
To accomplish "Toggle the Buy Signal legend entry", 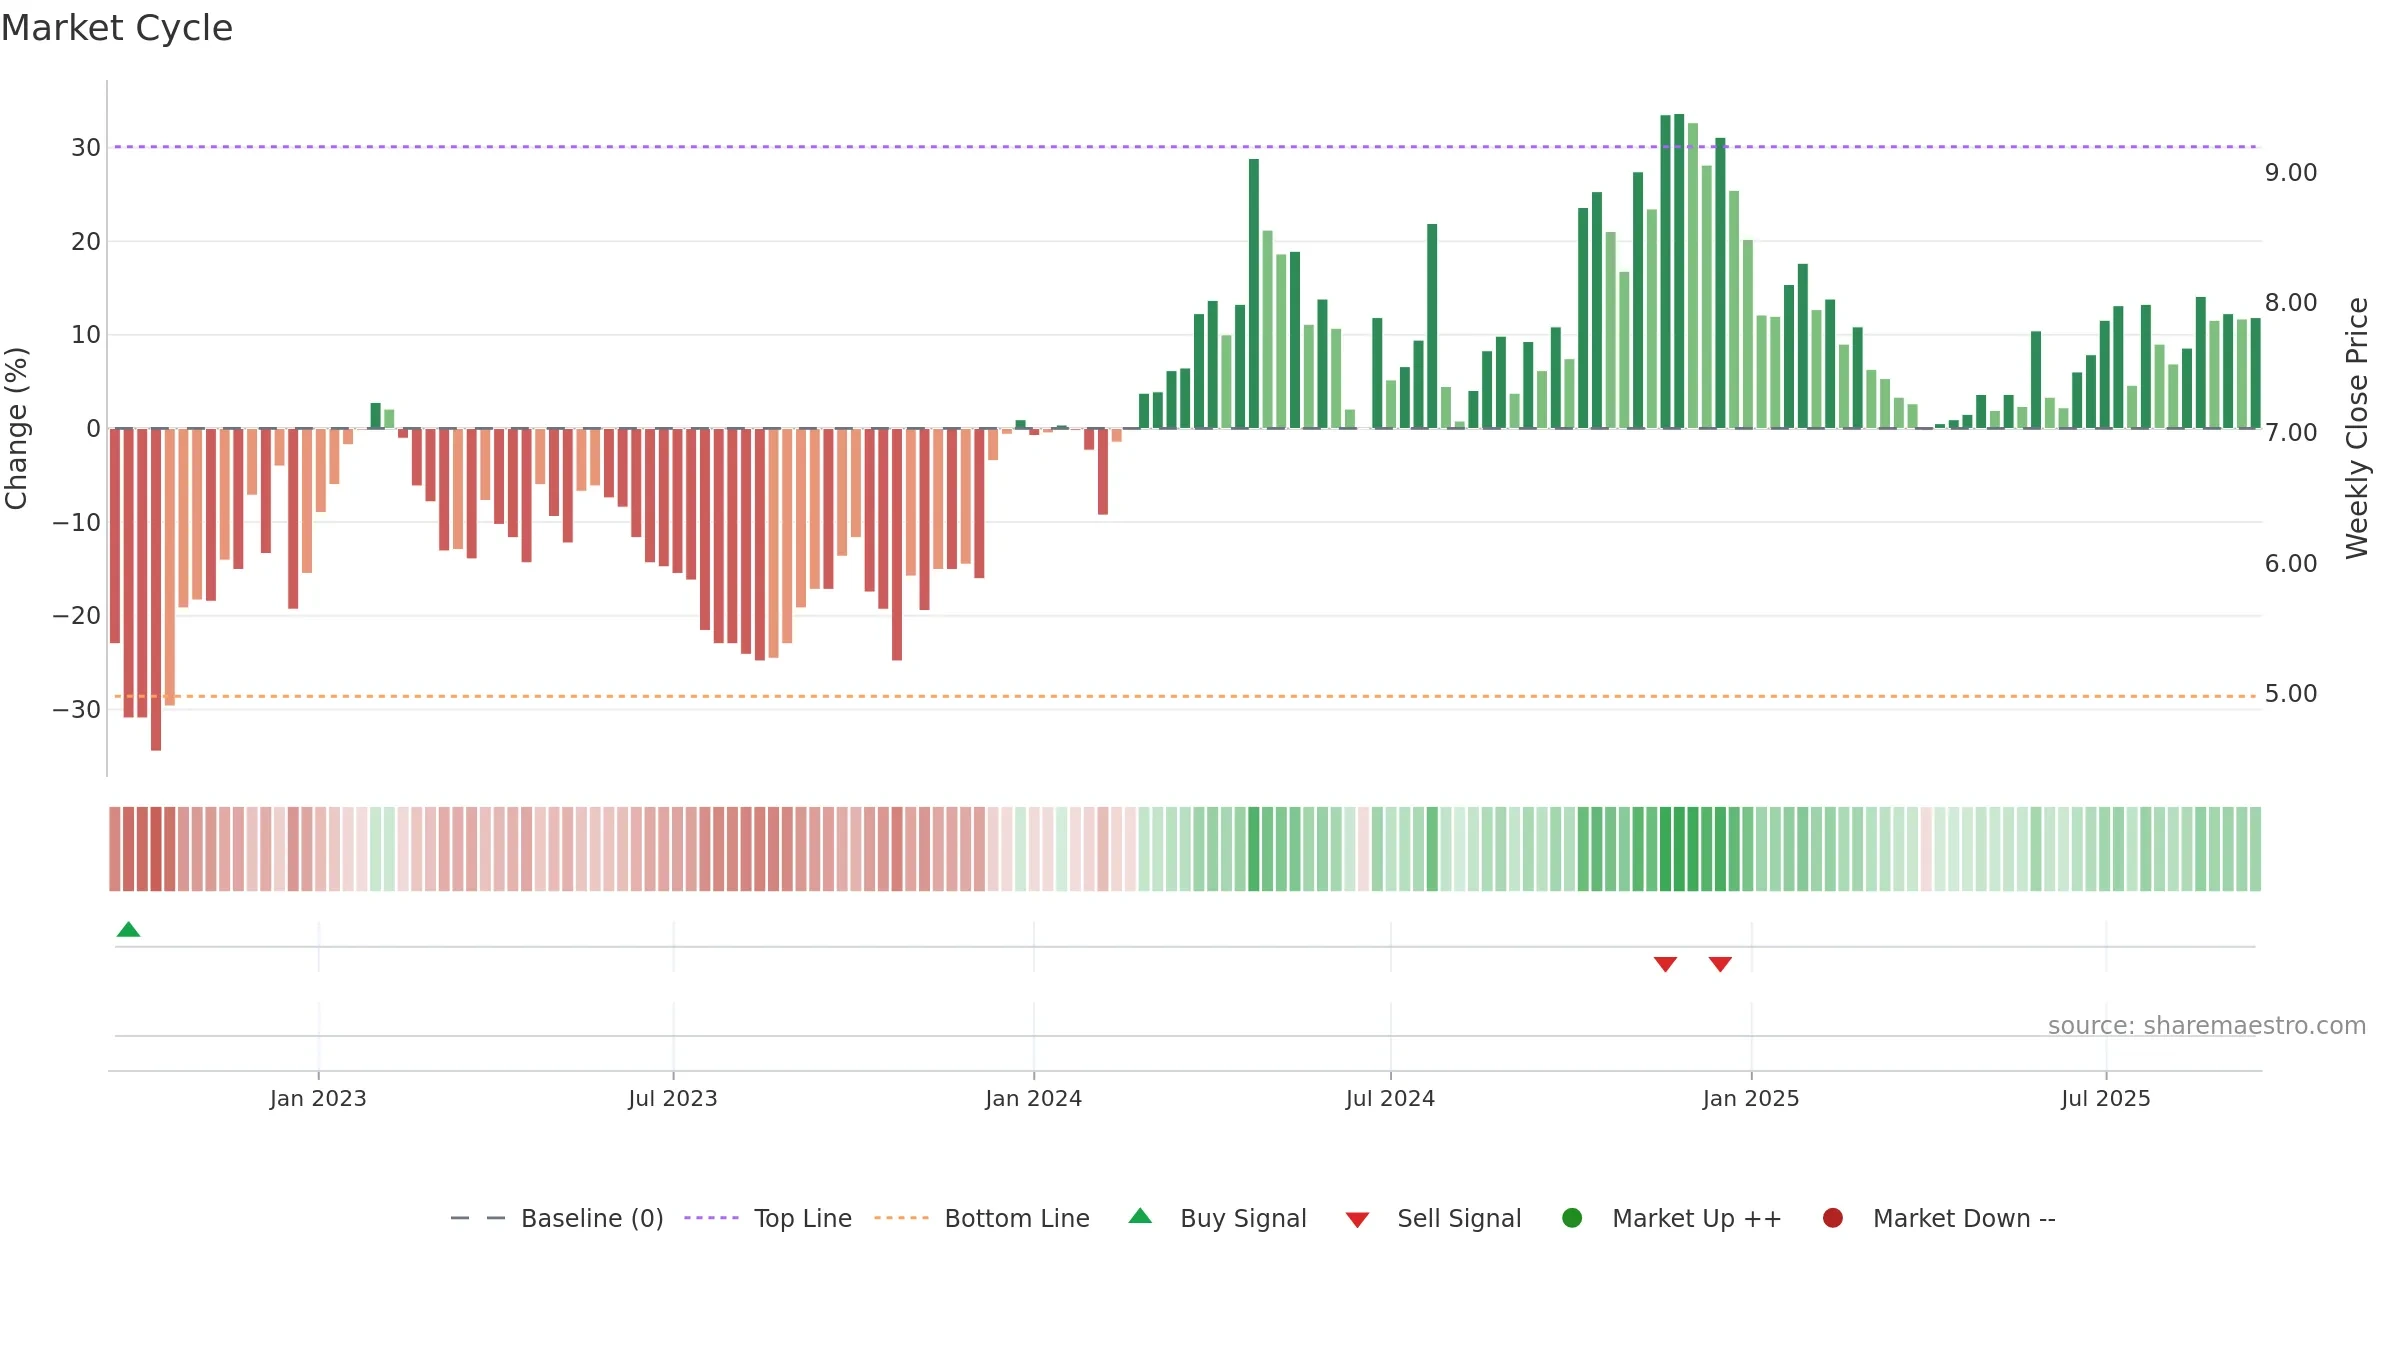I will click(x=1217, y=1218).
